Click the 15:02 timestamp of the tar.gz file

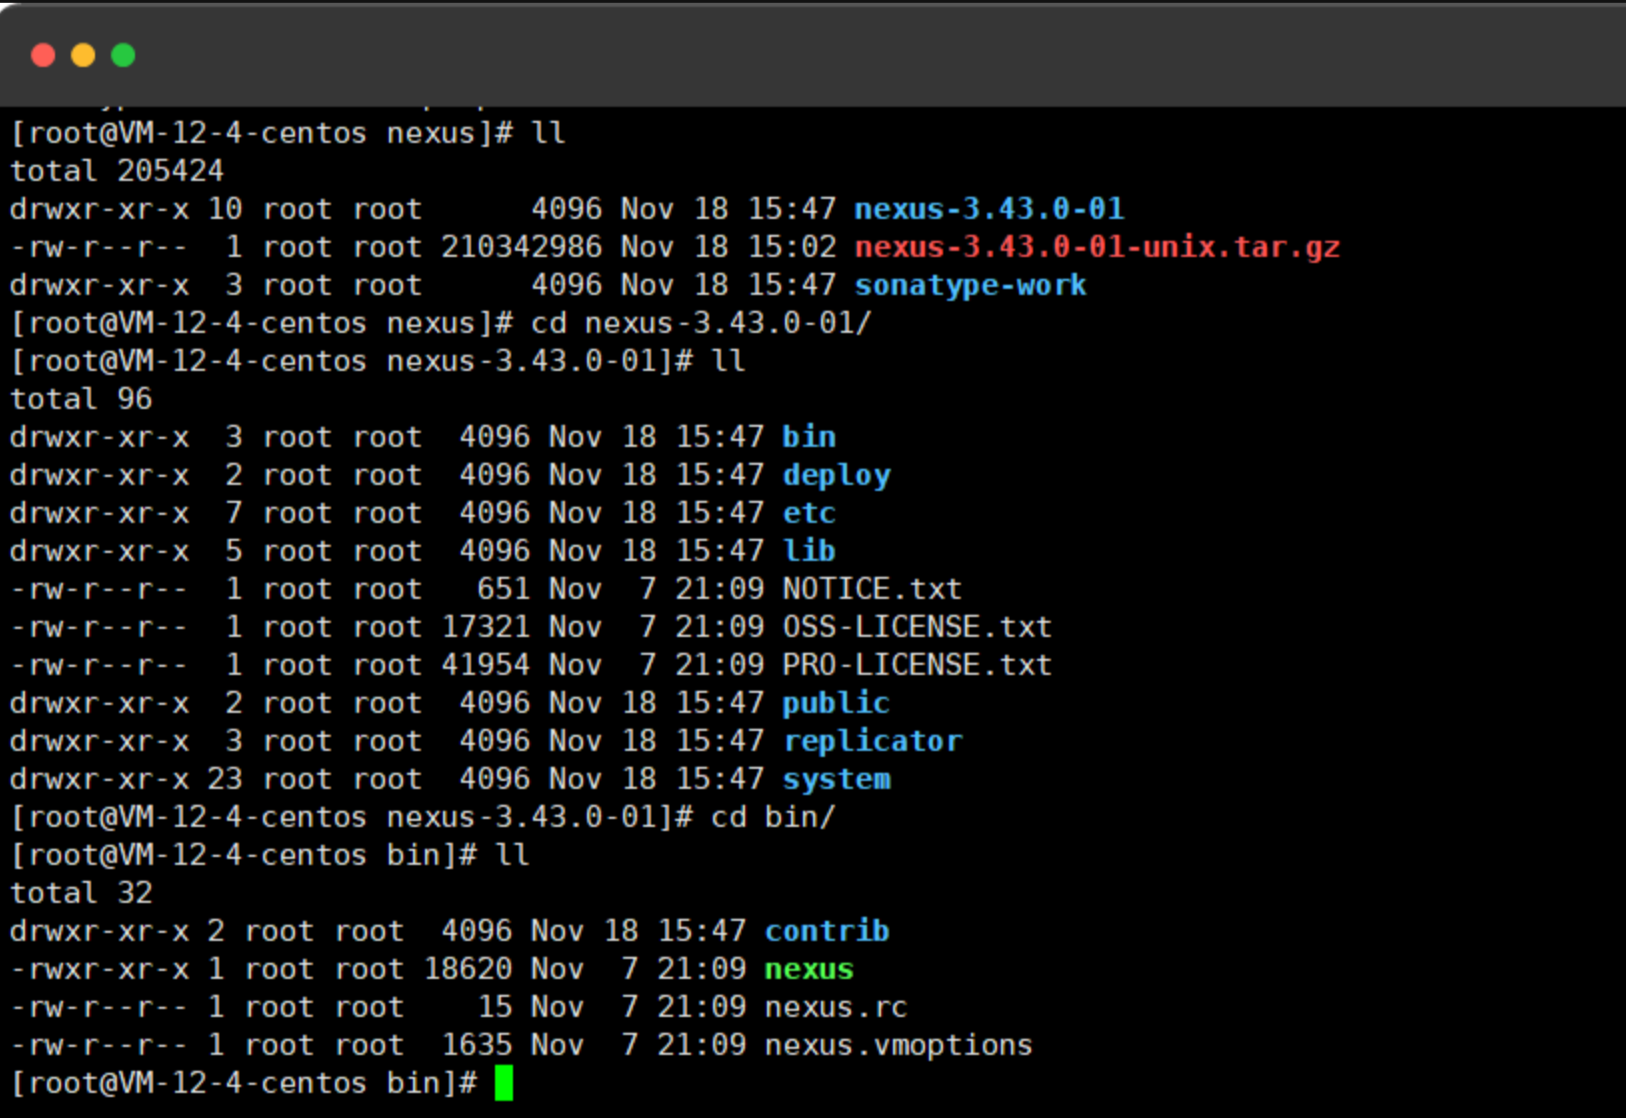click(792, 247)
